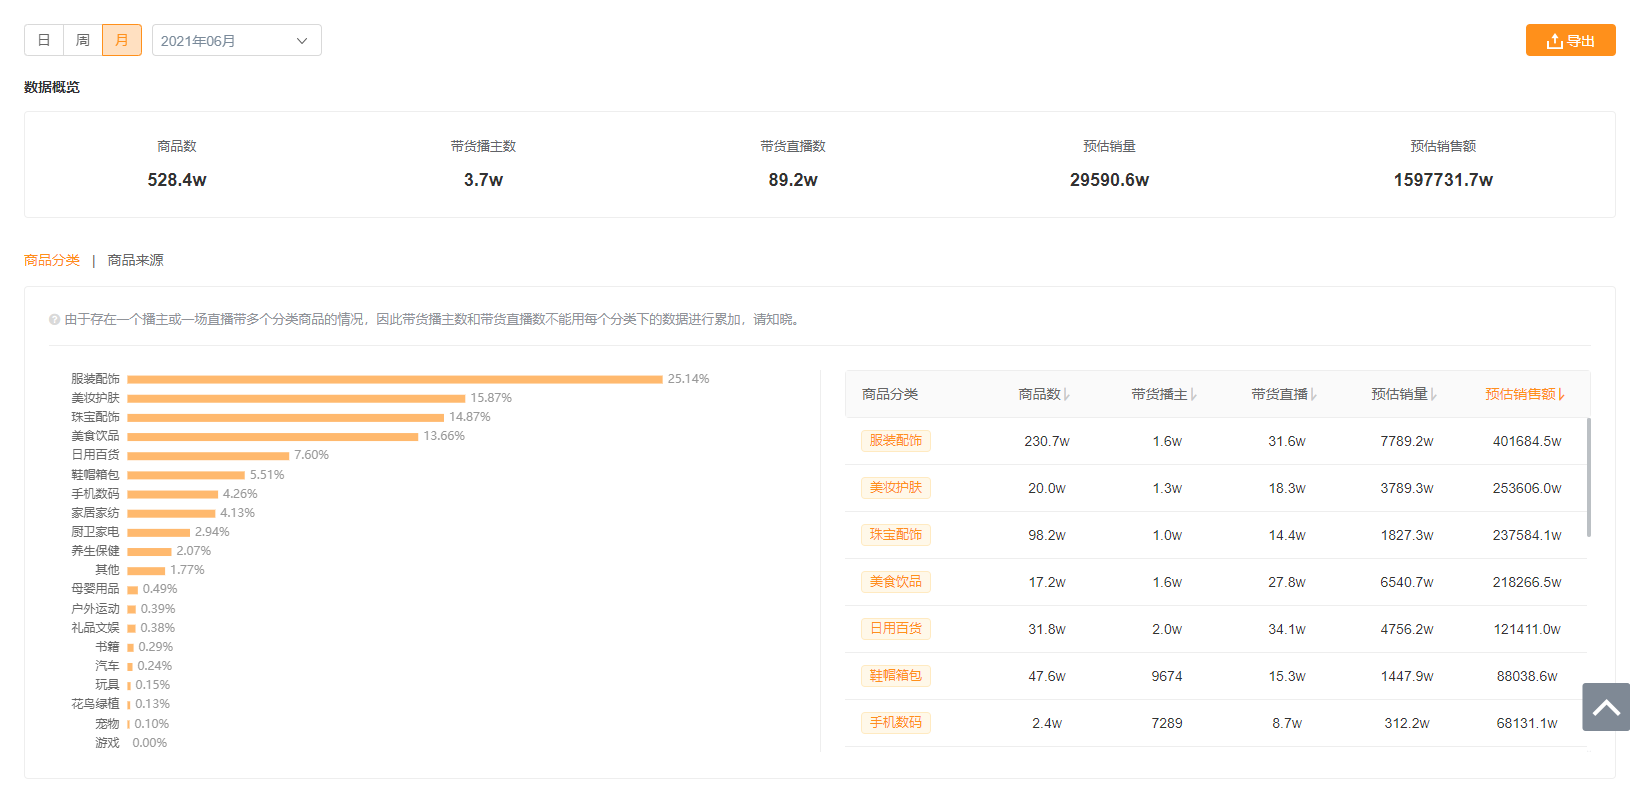Click the 户外运动 chart label
Viewport: 1639px width, 789px height.
pyautogui.click(x=95, y=609)
